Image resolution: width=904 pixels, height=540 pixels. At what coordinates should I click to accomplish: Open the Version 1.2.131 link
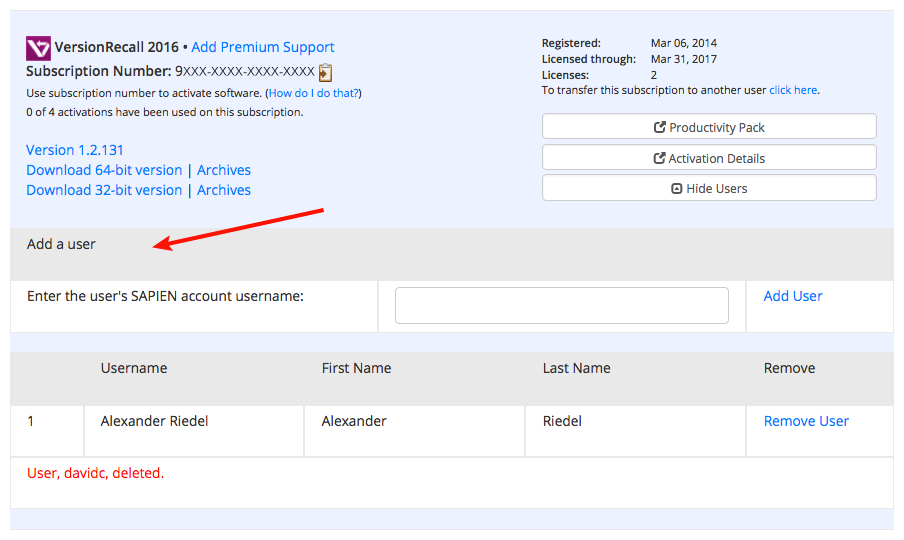75,150
